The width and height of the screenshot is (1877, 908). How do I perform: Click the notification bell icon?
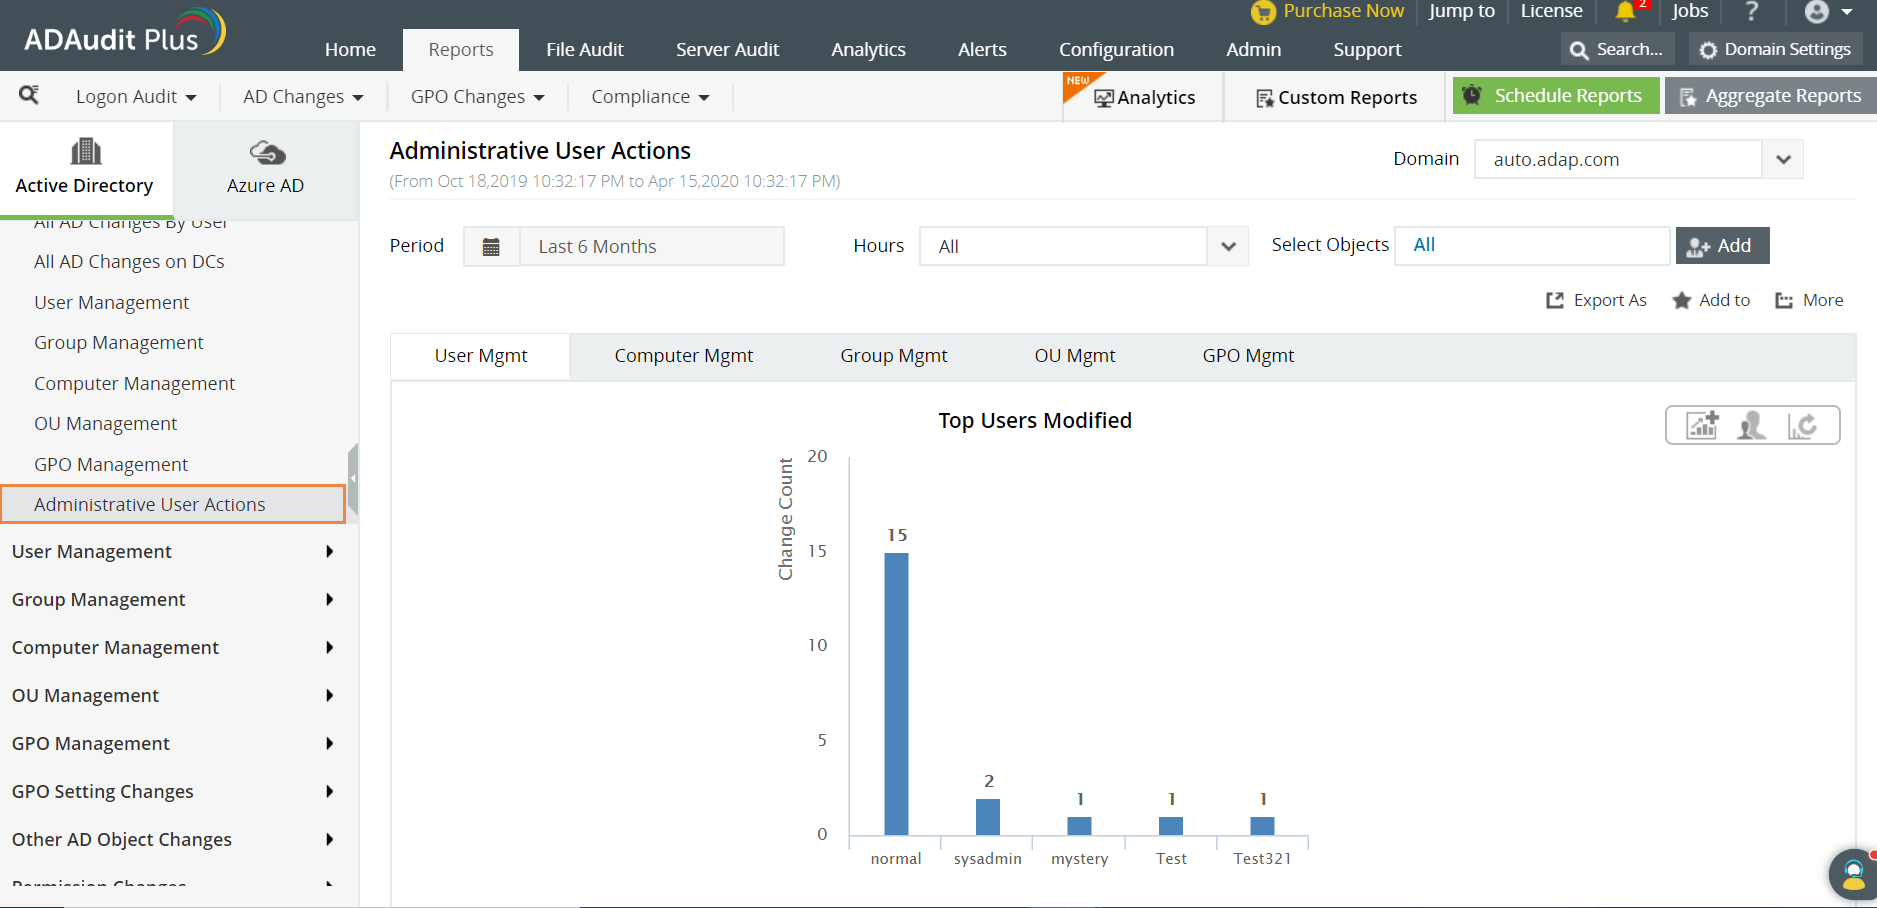click(x=1625, y=12)
